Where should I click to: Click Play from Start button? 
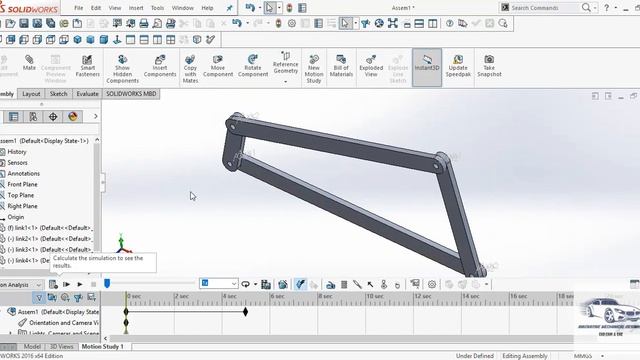pyautogui.click(x=67, y=284)
